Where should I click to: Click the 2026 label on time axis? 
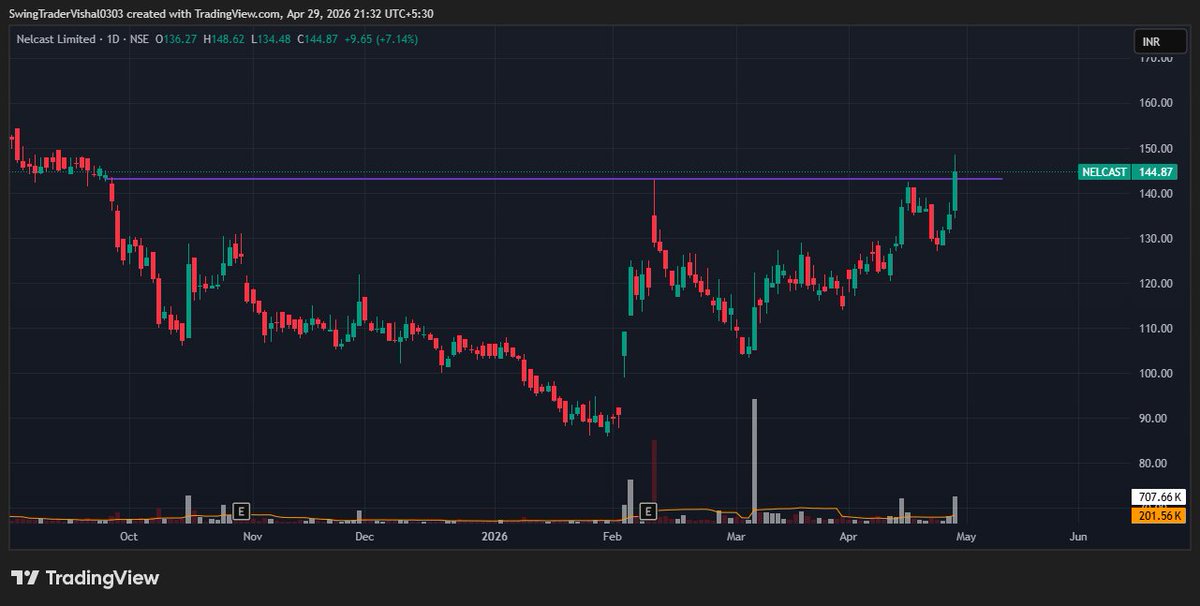(x=494, y=537)
